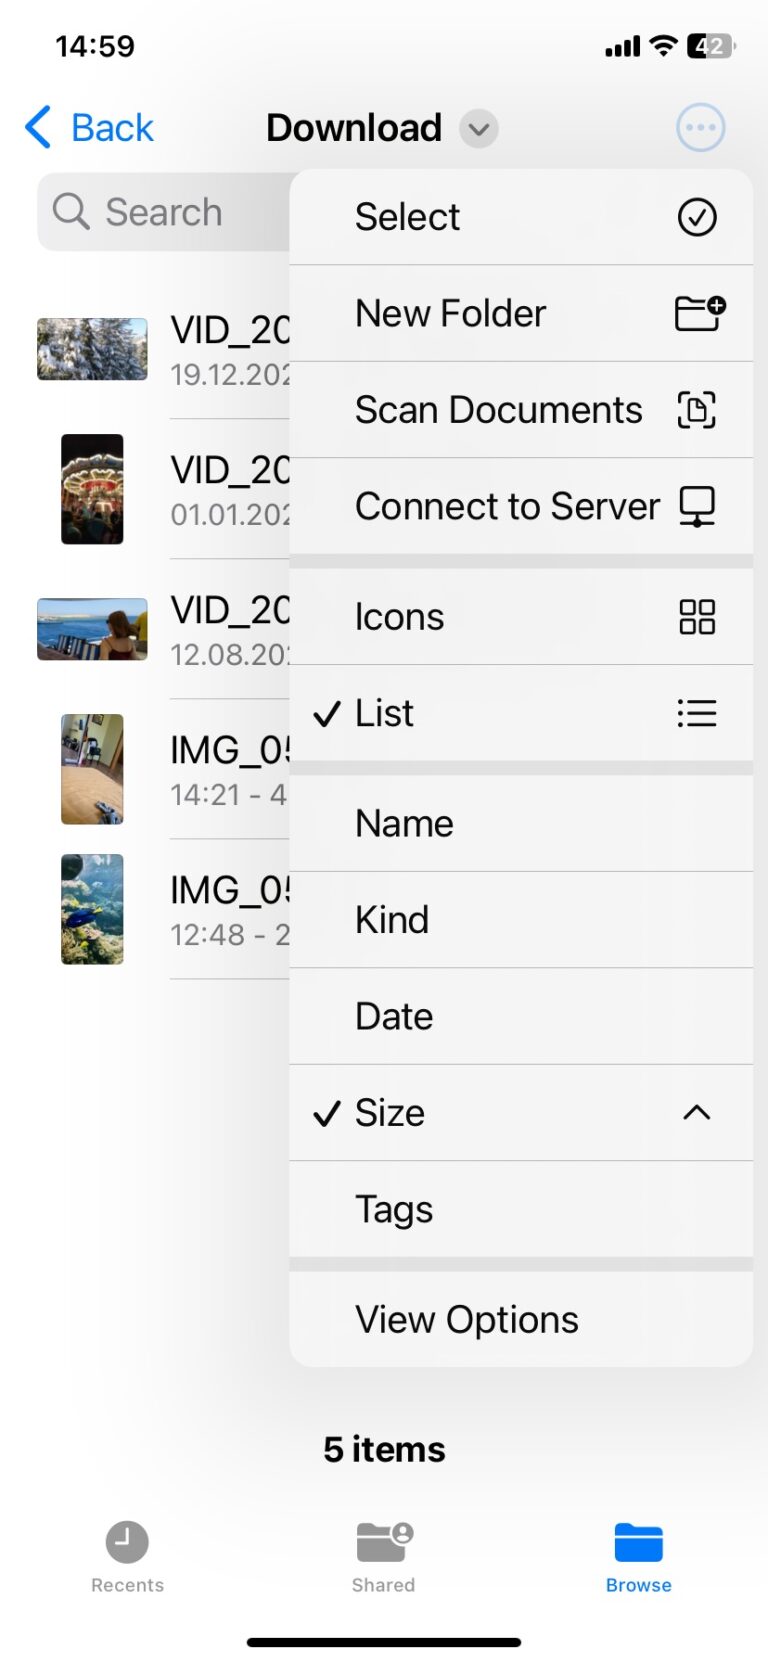This screenshot has height=1662, width=768.
Task: Tap the Search magnifier icon
Action: point(70,212)
